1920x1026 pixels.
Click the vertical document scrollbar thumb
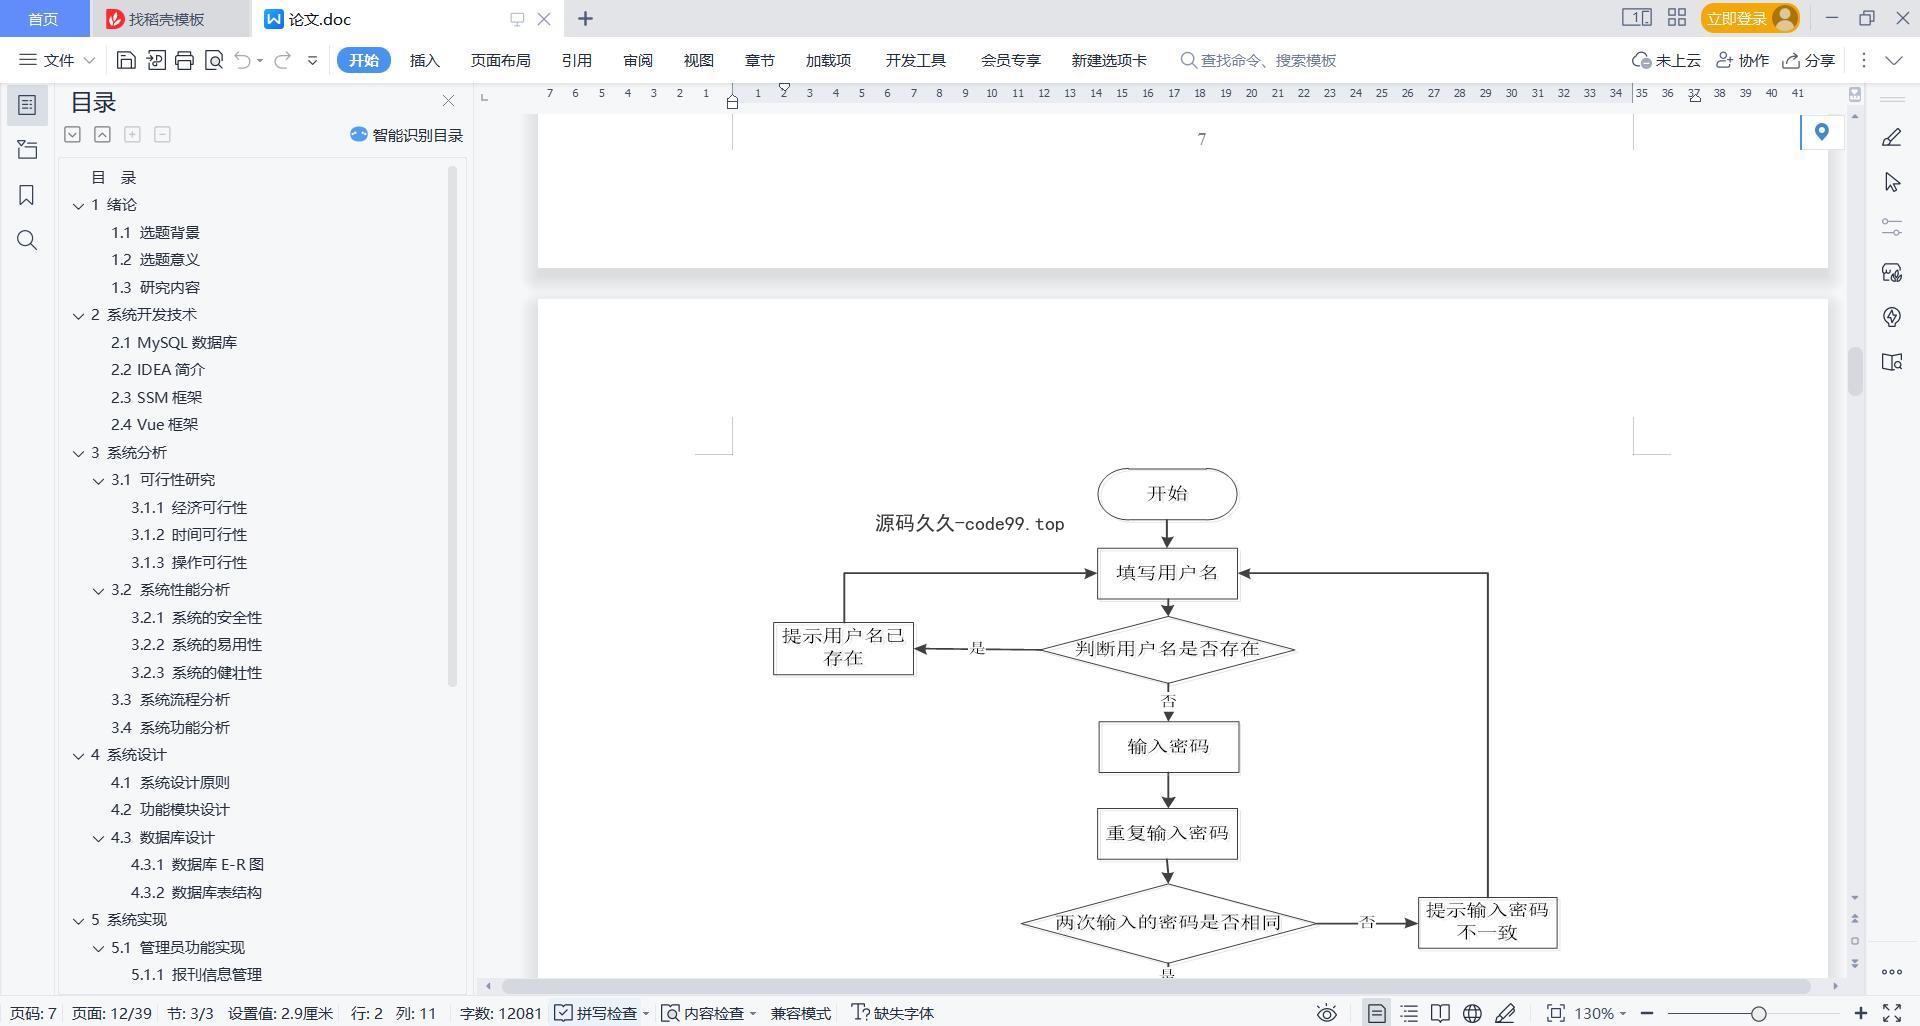1855,371
